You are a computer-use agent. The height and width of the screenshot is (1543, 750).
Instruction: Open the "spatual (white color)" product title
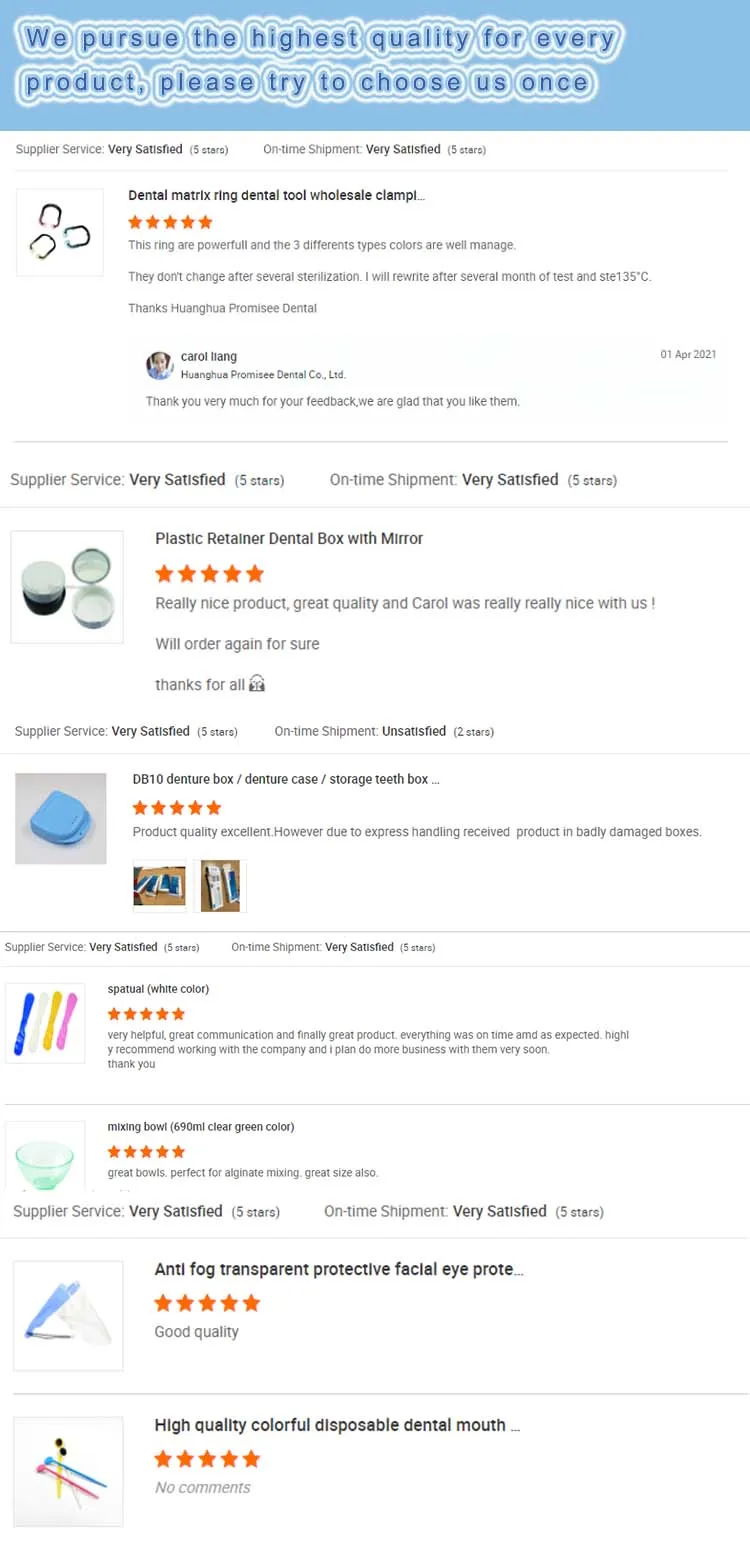pyautogui.click(x=158, y=989)
